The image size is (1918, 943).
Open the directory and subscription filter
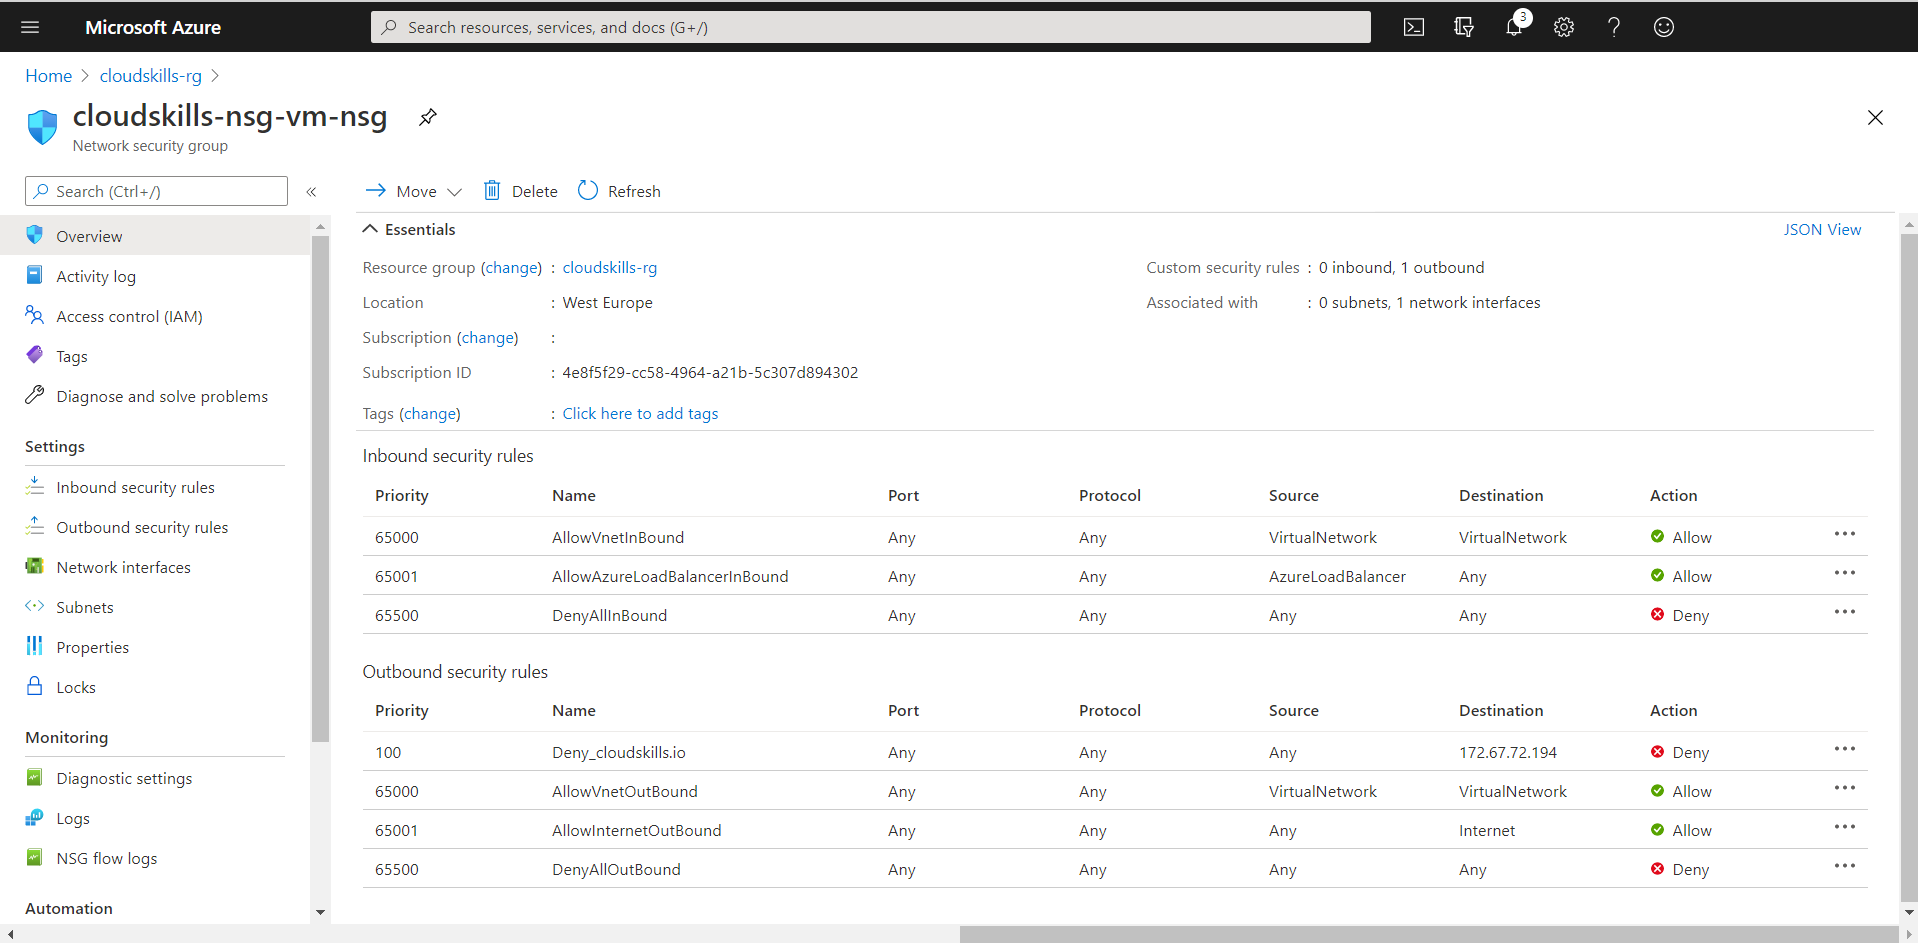(1464, 27)
